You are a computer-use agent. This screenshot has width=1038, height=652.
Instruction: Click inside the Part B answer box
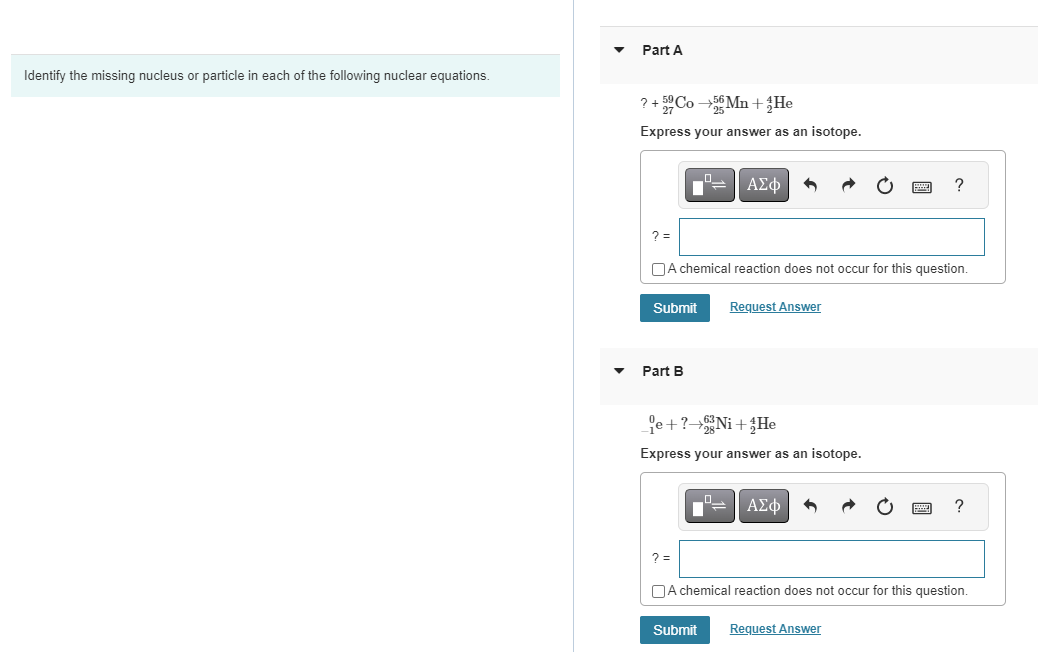coord(831,558)
